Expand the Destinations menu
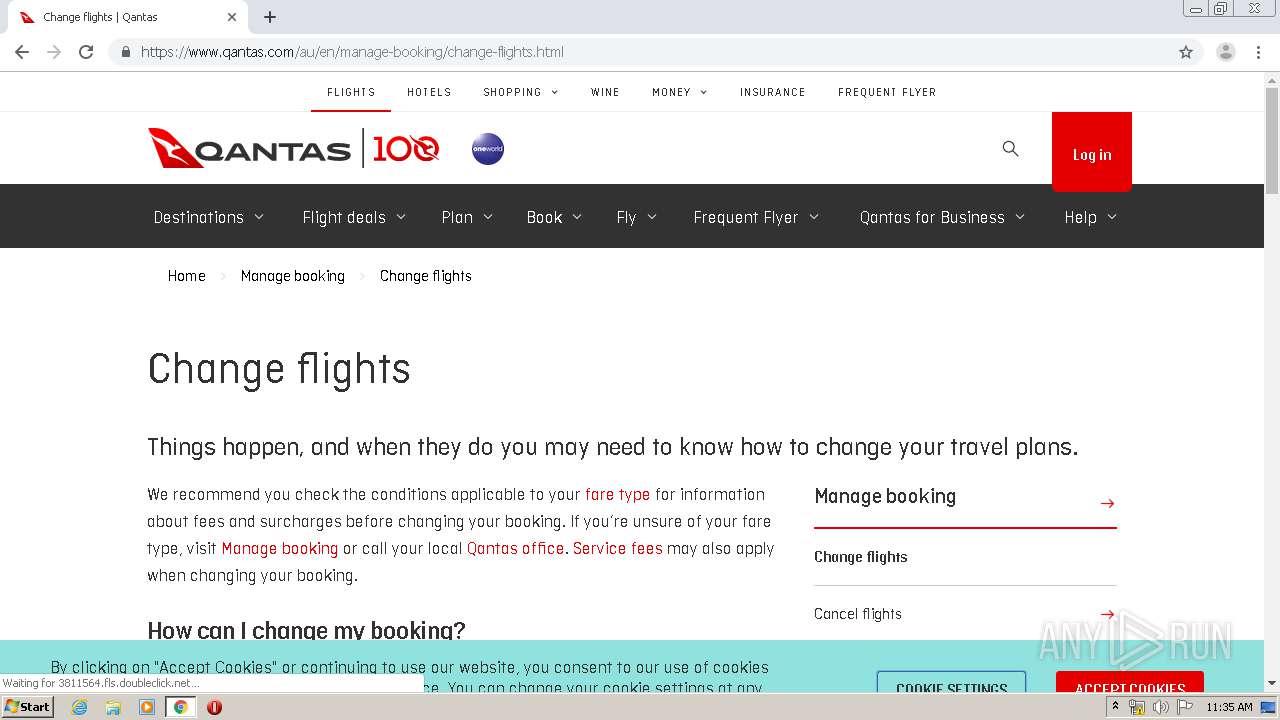The width and height of the screenshot is (1280, 720). pyautogui.click(x=208, y=217)
